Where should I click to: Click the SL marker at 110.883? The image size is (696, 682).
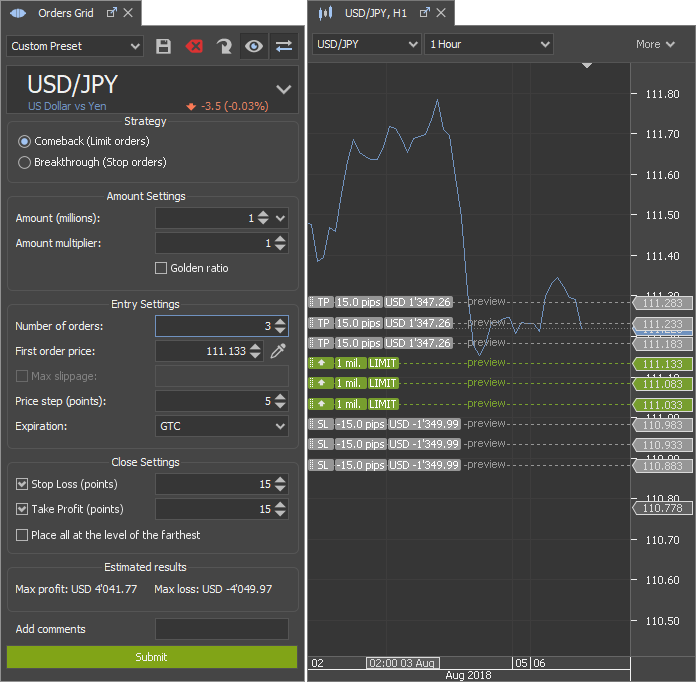[322, 465]
